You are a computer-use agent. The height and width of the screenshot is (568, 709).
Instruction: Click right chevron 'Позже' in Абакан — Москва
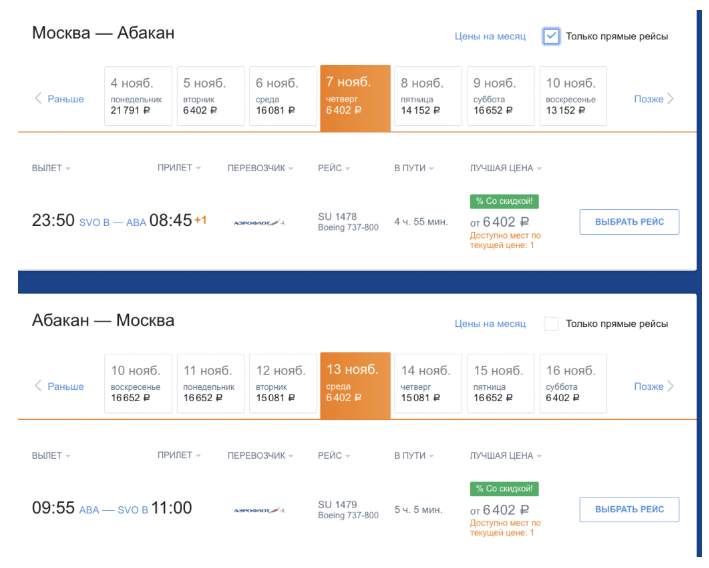click(x=654, y=386)
